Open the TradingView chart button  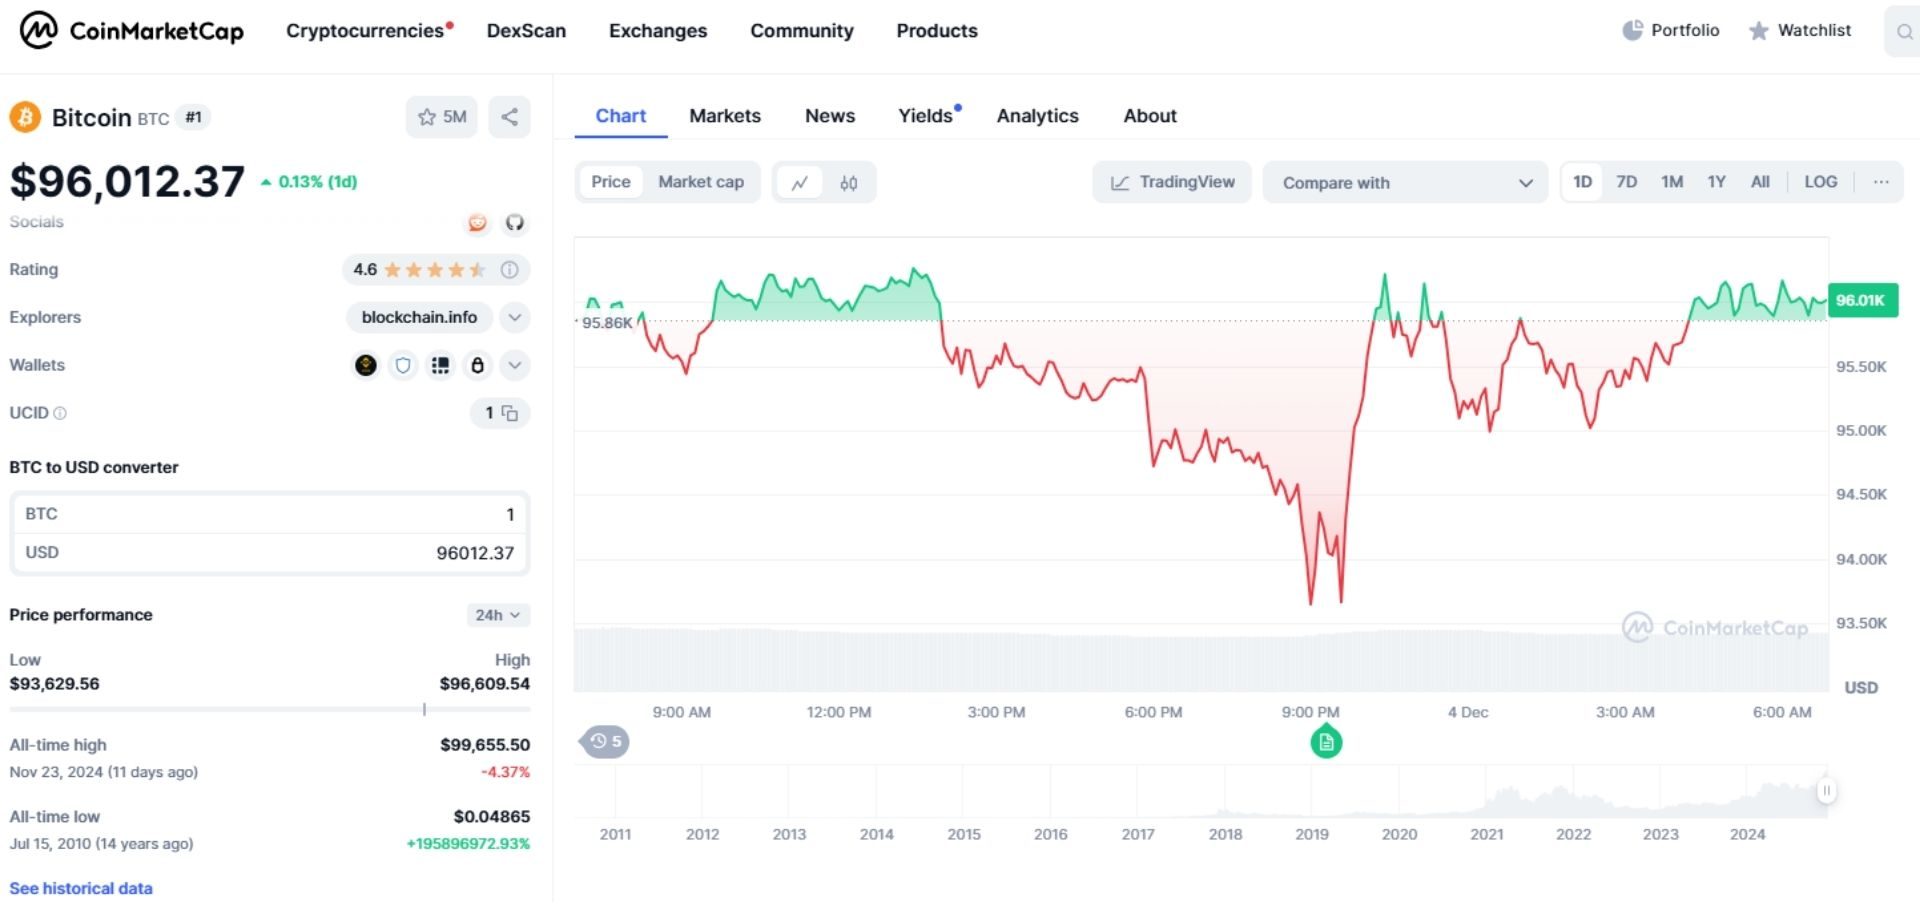click(1172, 182)
